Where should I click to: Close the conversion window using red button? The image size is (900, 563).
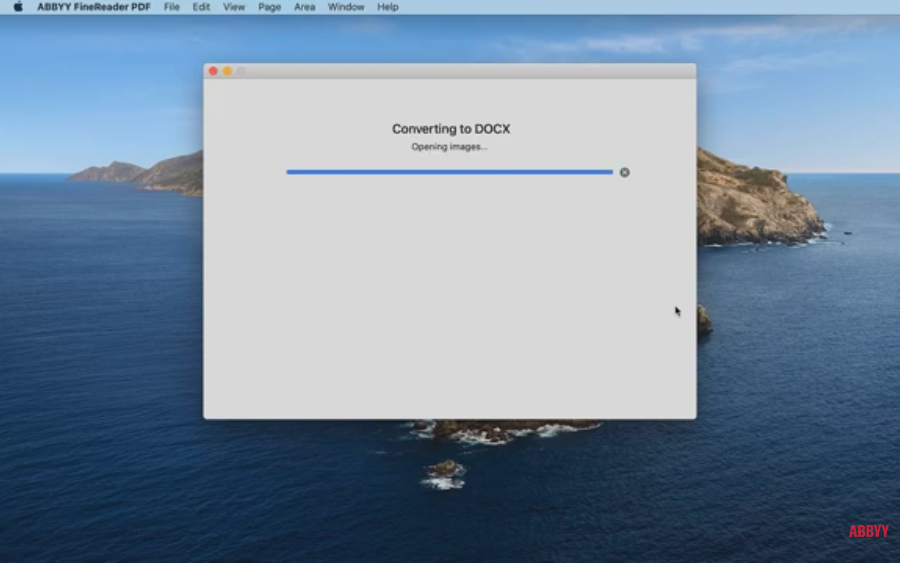click(213, 71)
